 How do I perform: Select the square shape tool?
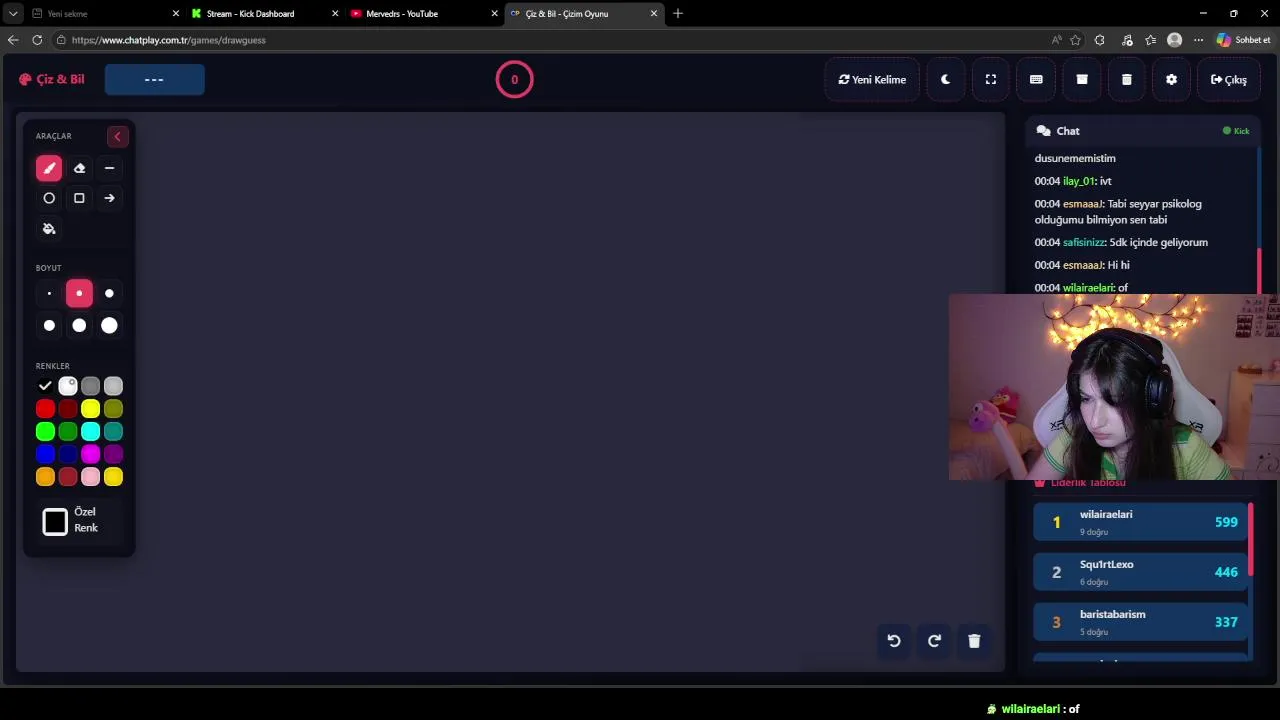79,198
